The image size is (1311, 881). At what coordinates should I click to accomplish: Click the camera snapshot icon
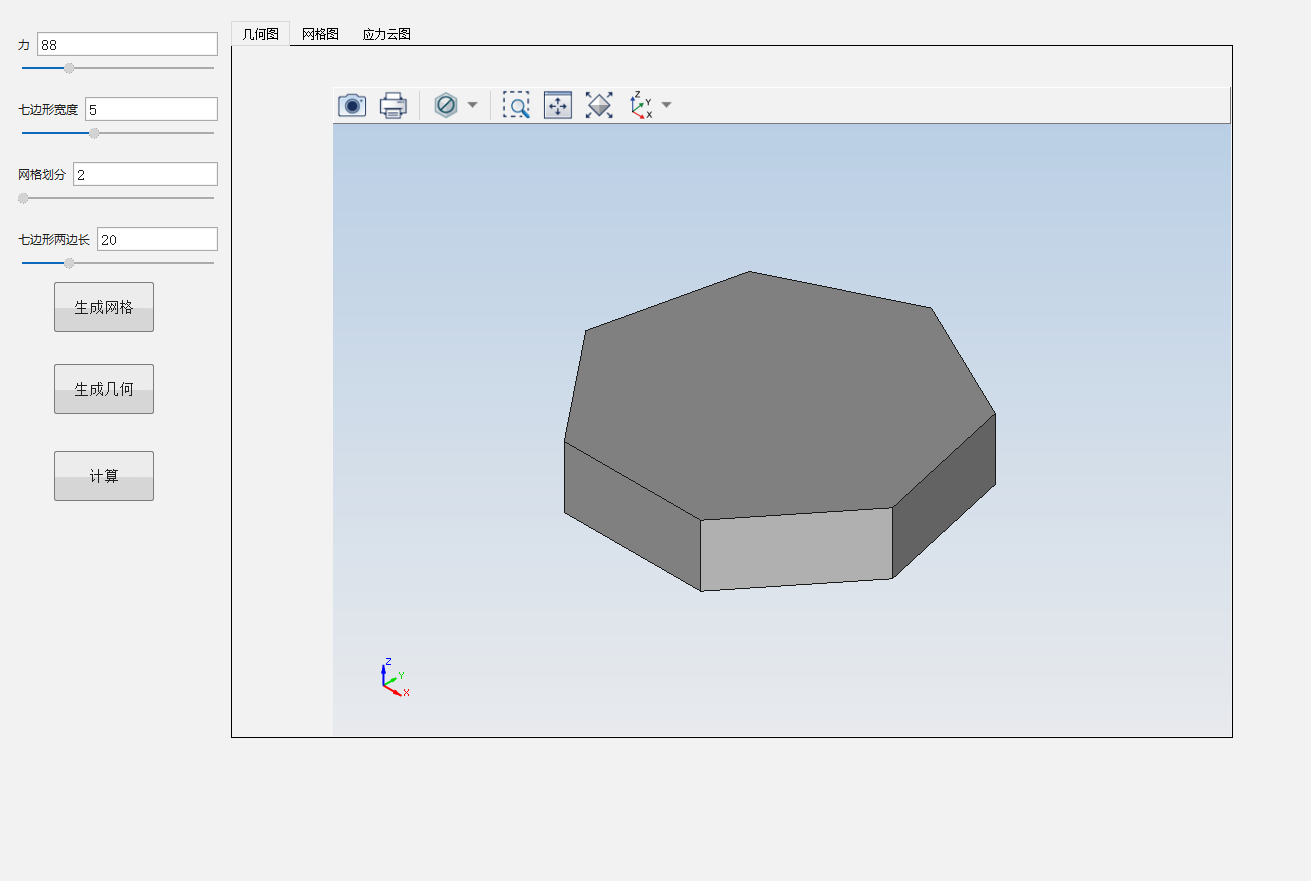(352, 105)
